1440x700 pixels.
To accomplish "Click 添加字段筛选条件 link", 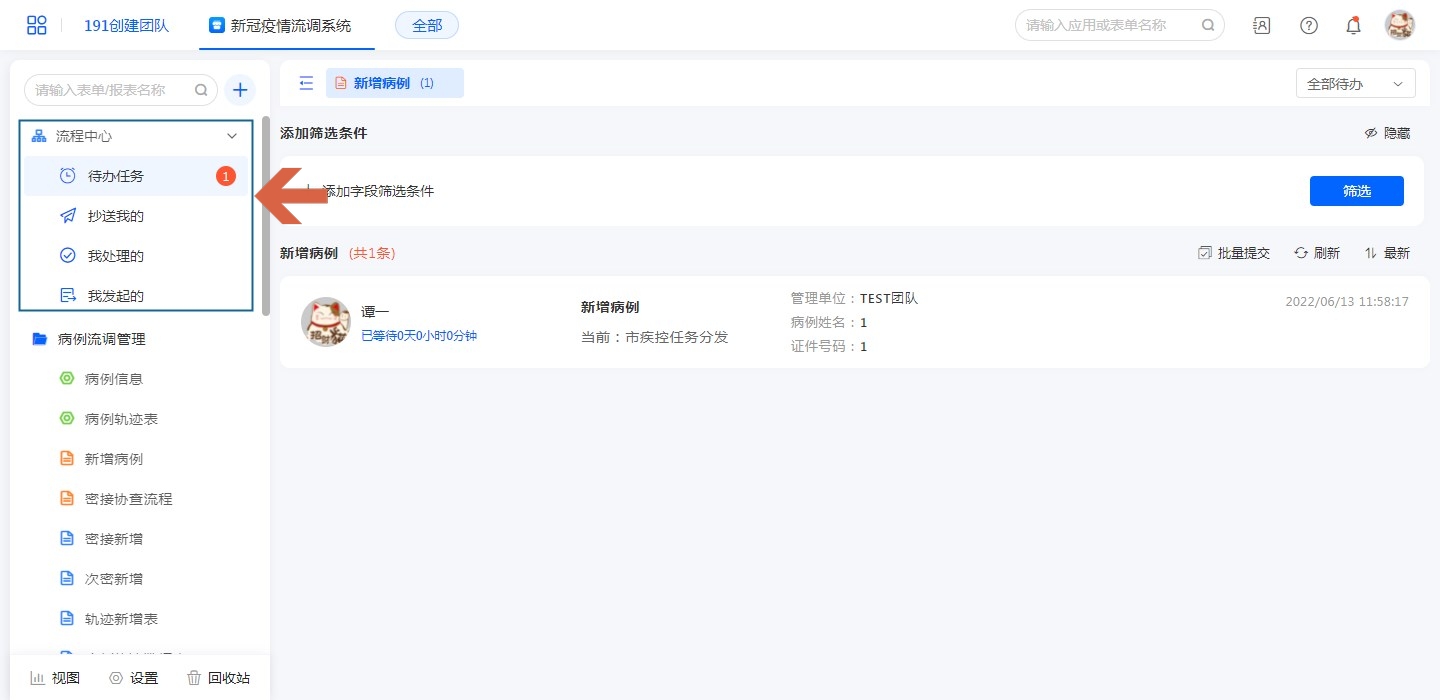I will point(378,191).
